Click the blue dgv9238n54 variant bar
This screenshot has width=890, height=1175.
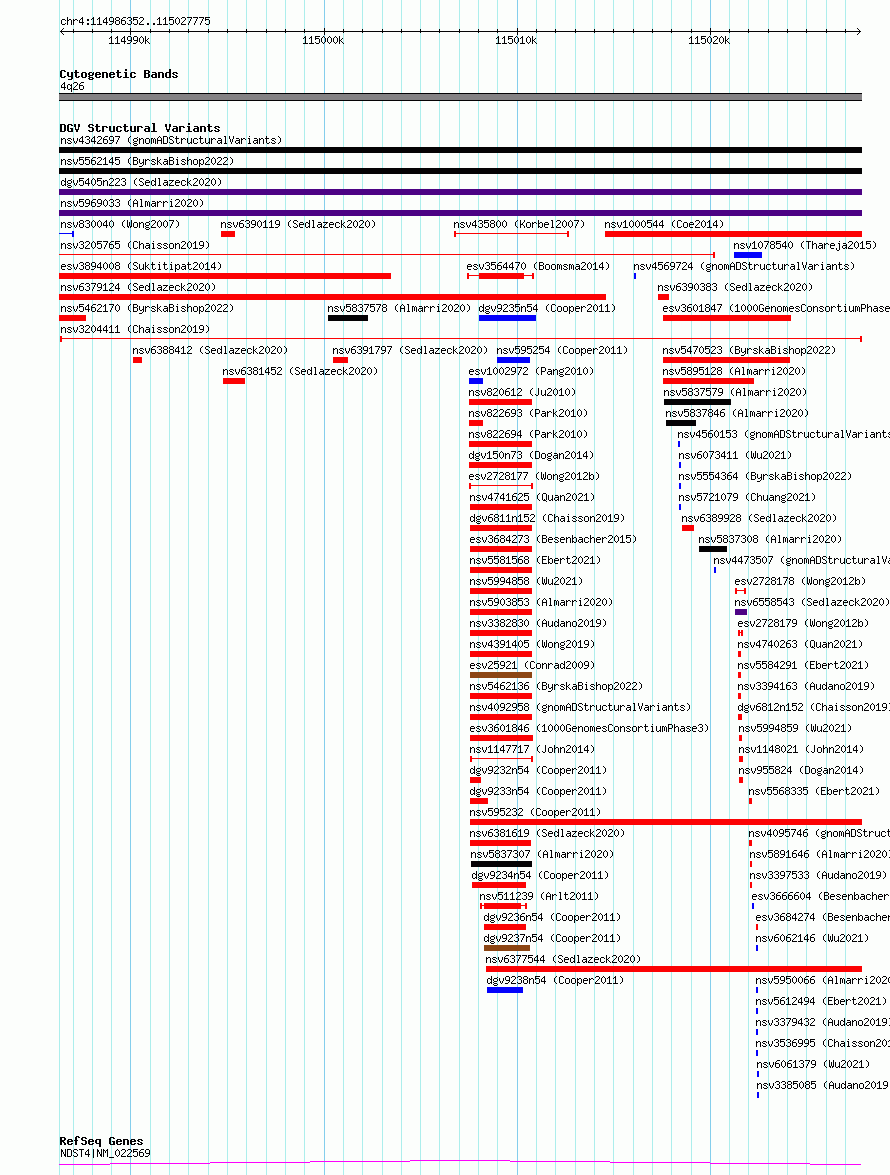tap(505, 990)
